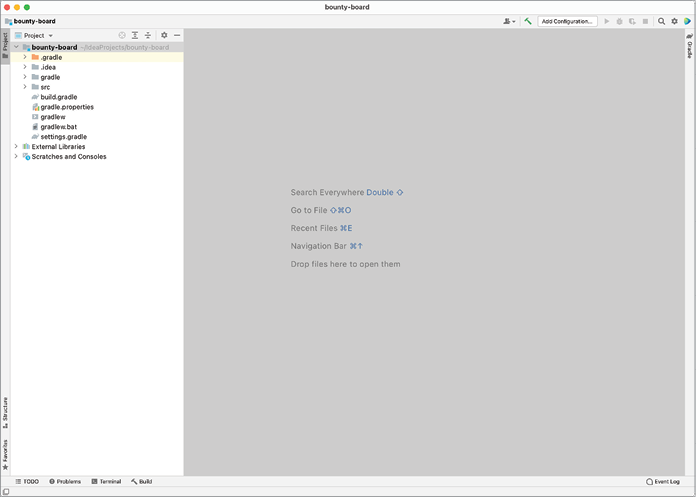Viewport: 696px width, 497px height.
Task: Expand the src folder
Action: pos(25,87)
